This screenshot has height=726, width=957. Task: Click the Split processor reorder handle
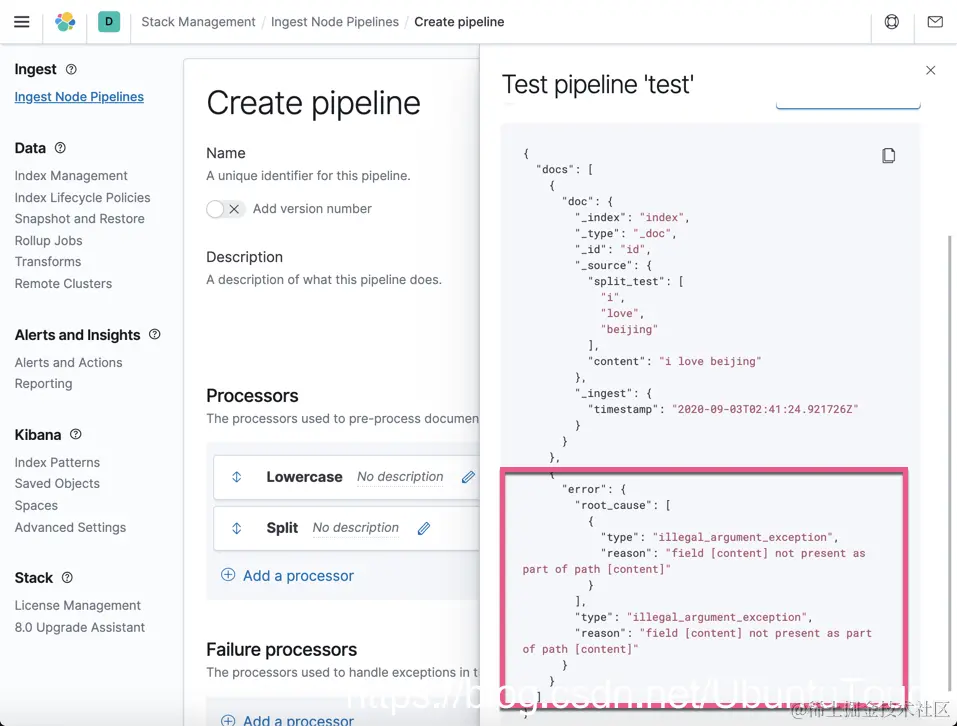pos(237,528)
